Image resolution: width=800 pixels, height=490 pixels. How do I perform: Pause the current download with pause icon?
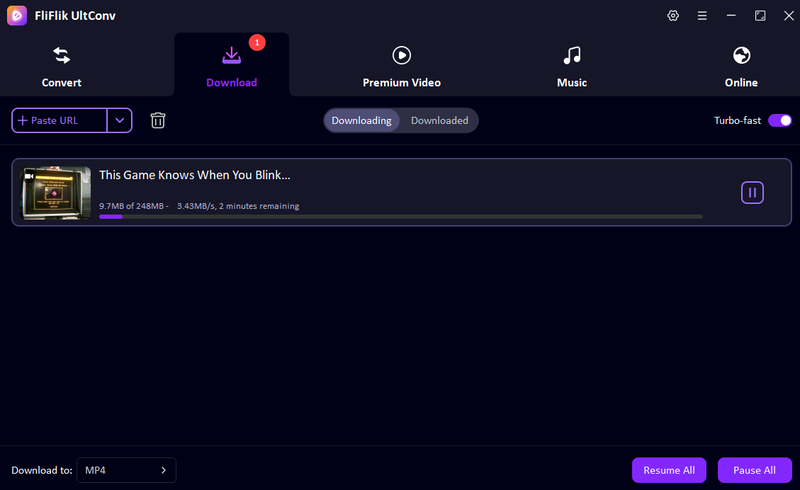click(x=752, y=192)
